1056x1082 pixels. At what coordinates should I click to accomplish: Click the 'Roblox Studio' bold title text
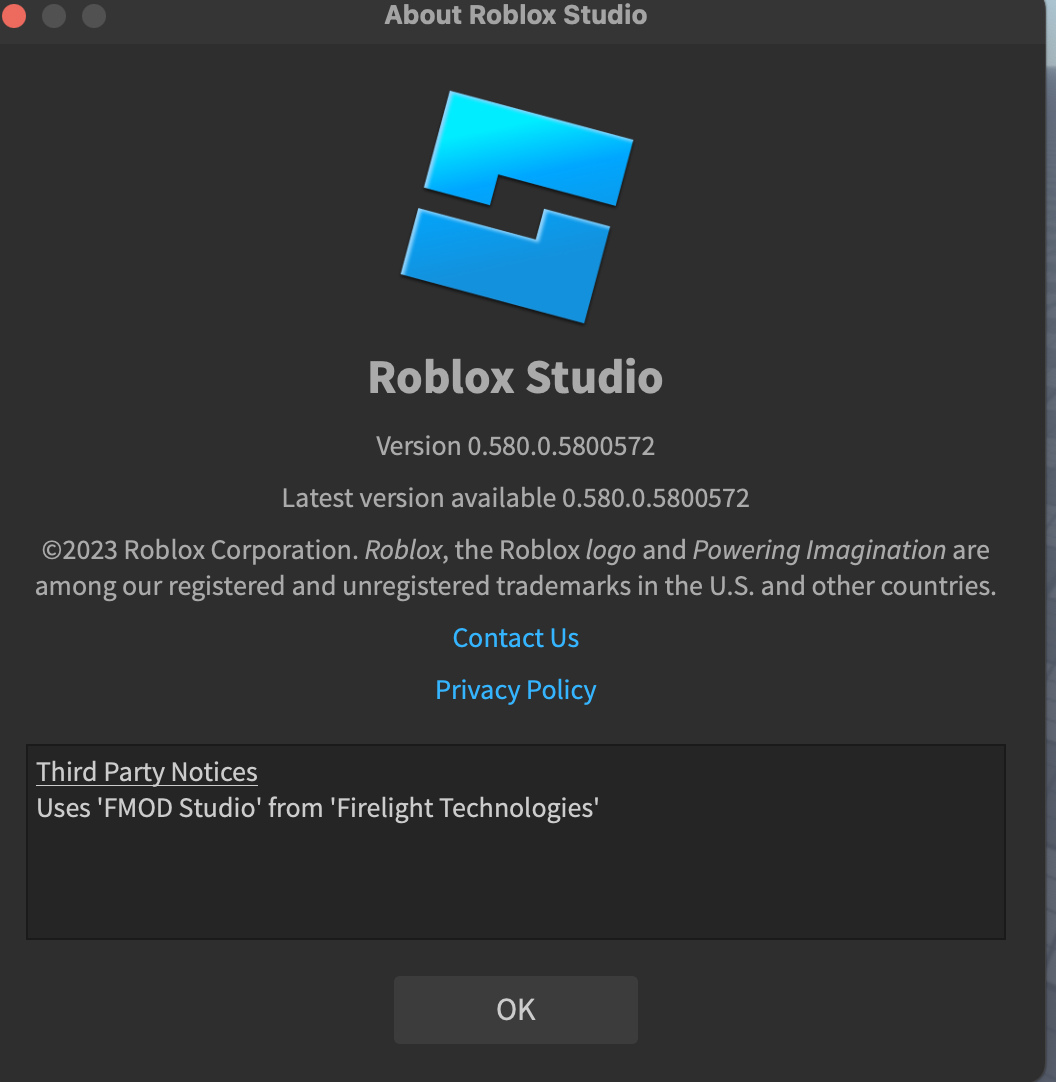[x=516, y=377]
